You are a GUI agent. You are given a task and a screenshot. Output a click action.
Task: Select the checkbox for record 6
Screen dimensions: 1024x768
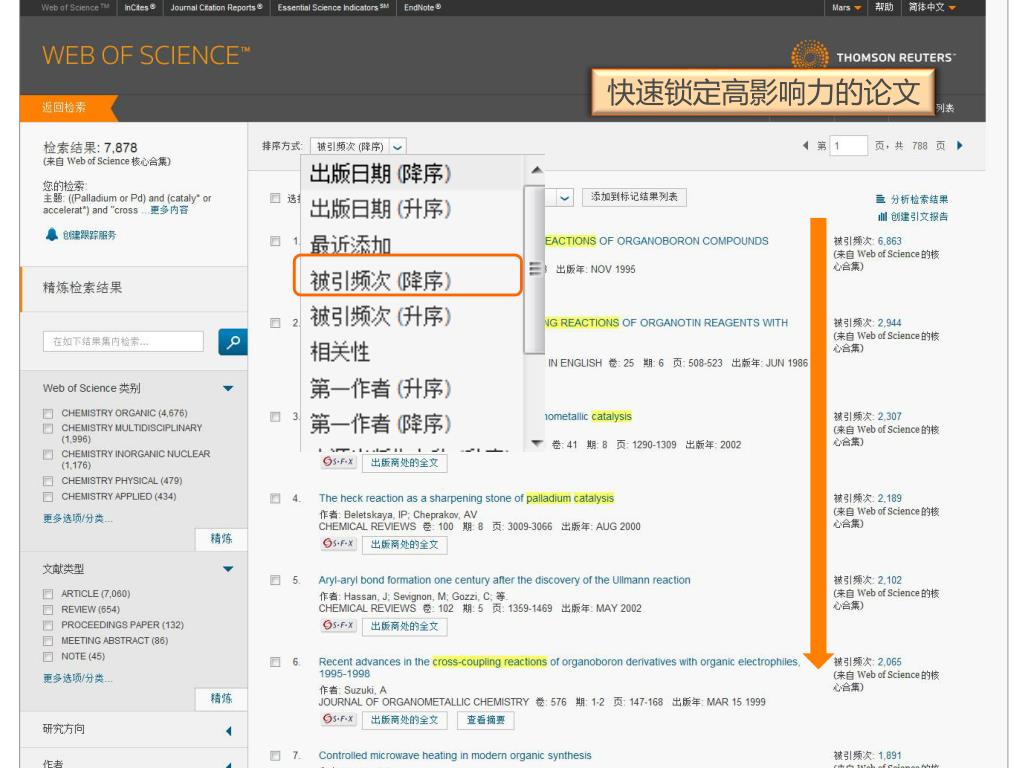[x=275, y=662]
